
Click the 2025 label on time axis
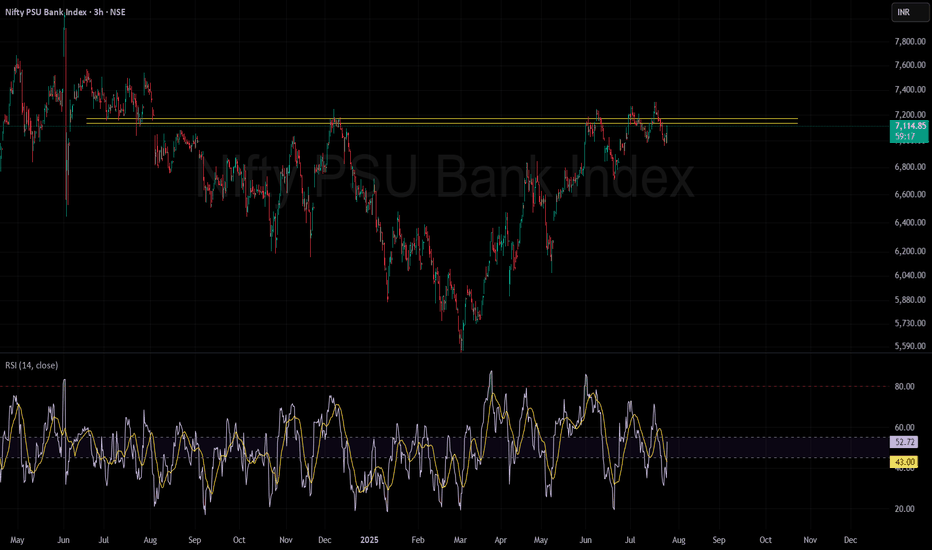pos(369,540)
